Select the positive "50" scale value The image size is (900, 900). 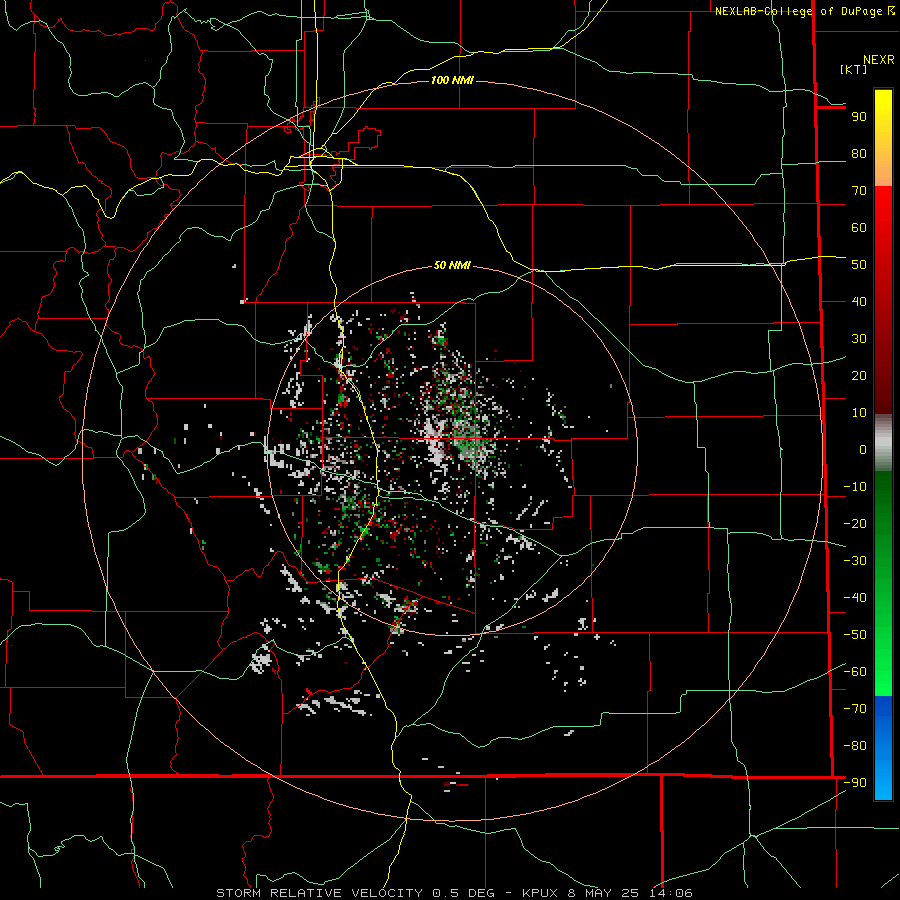pyautogui.click(x=859, y=265)
